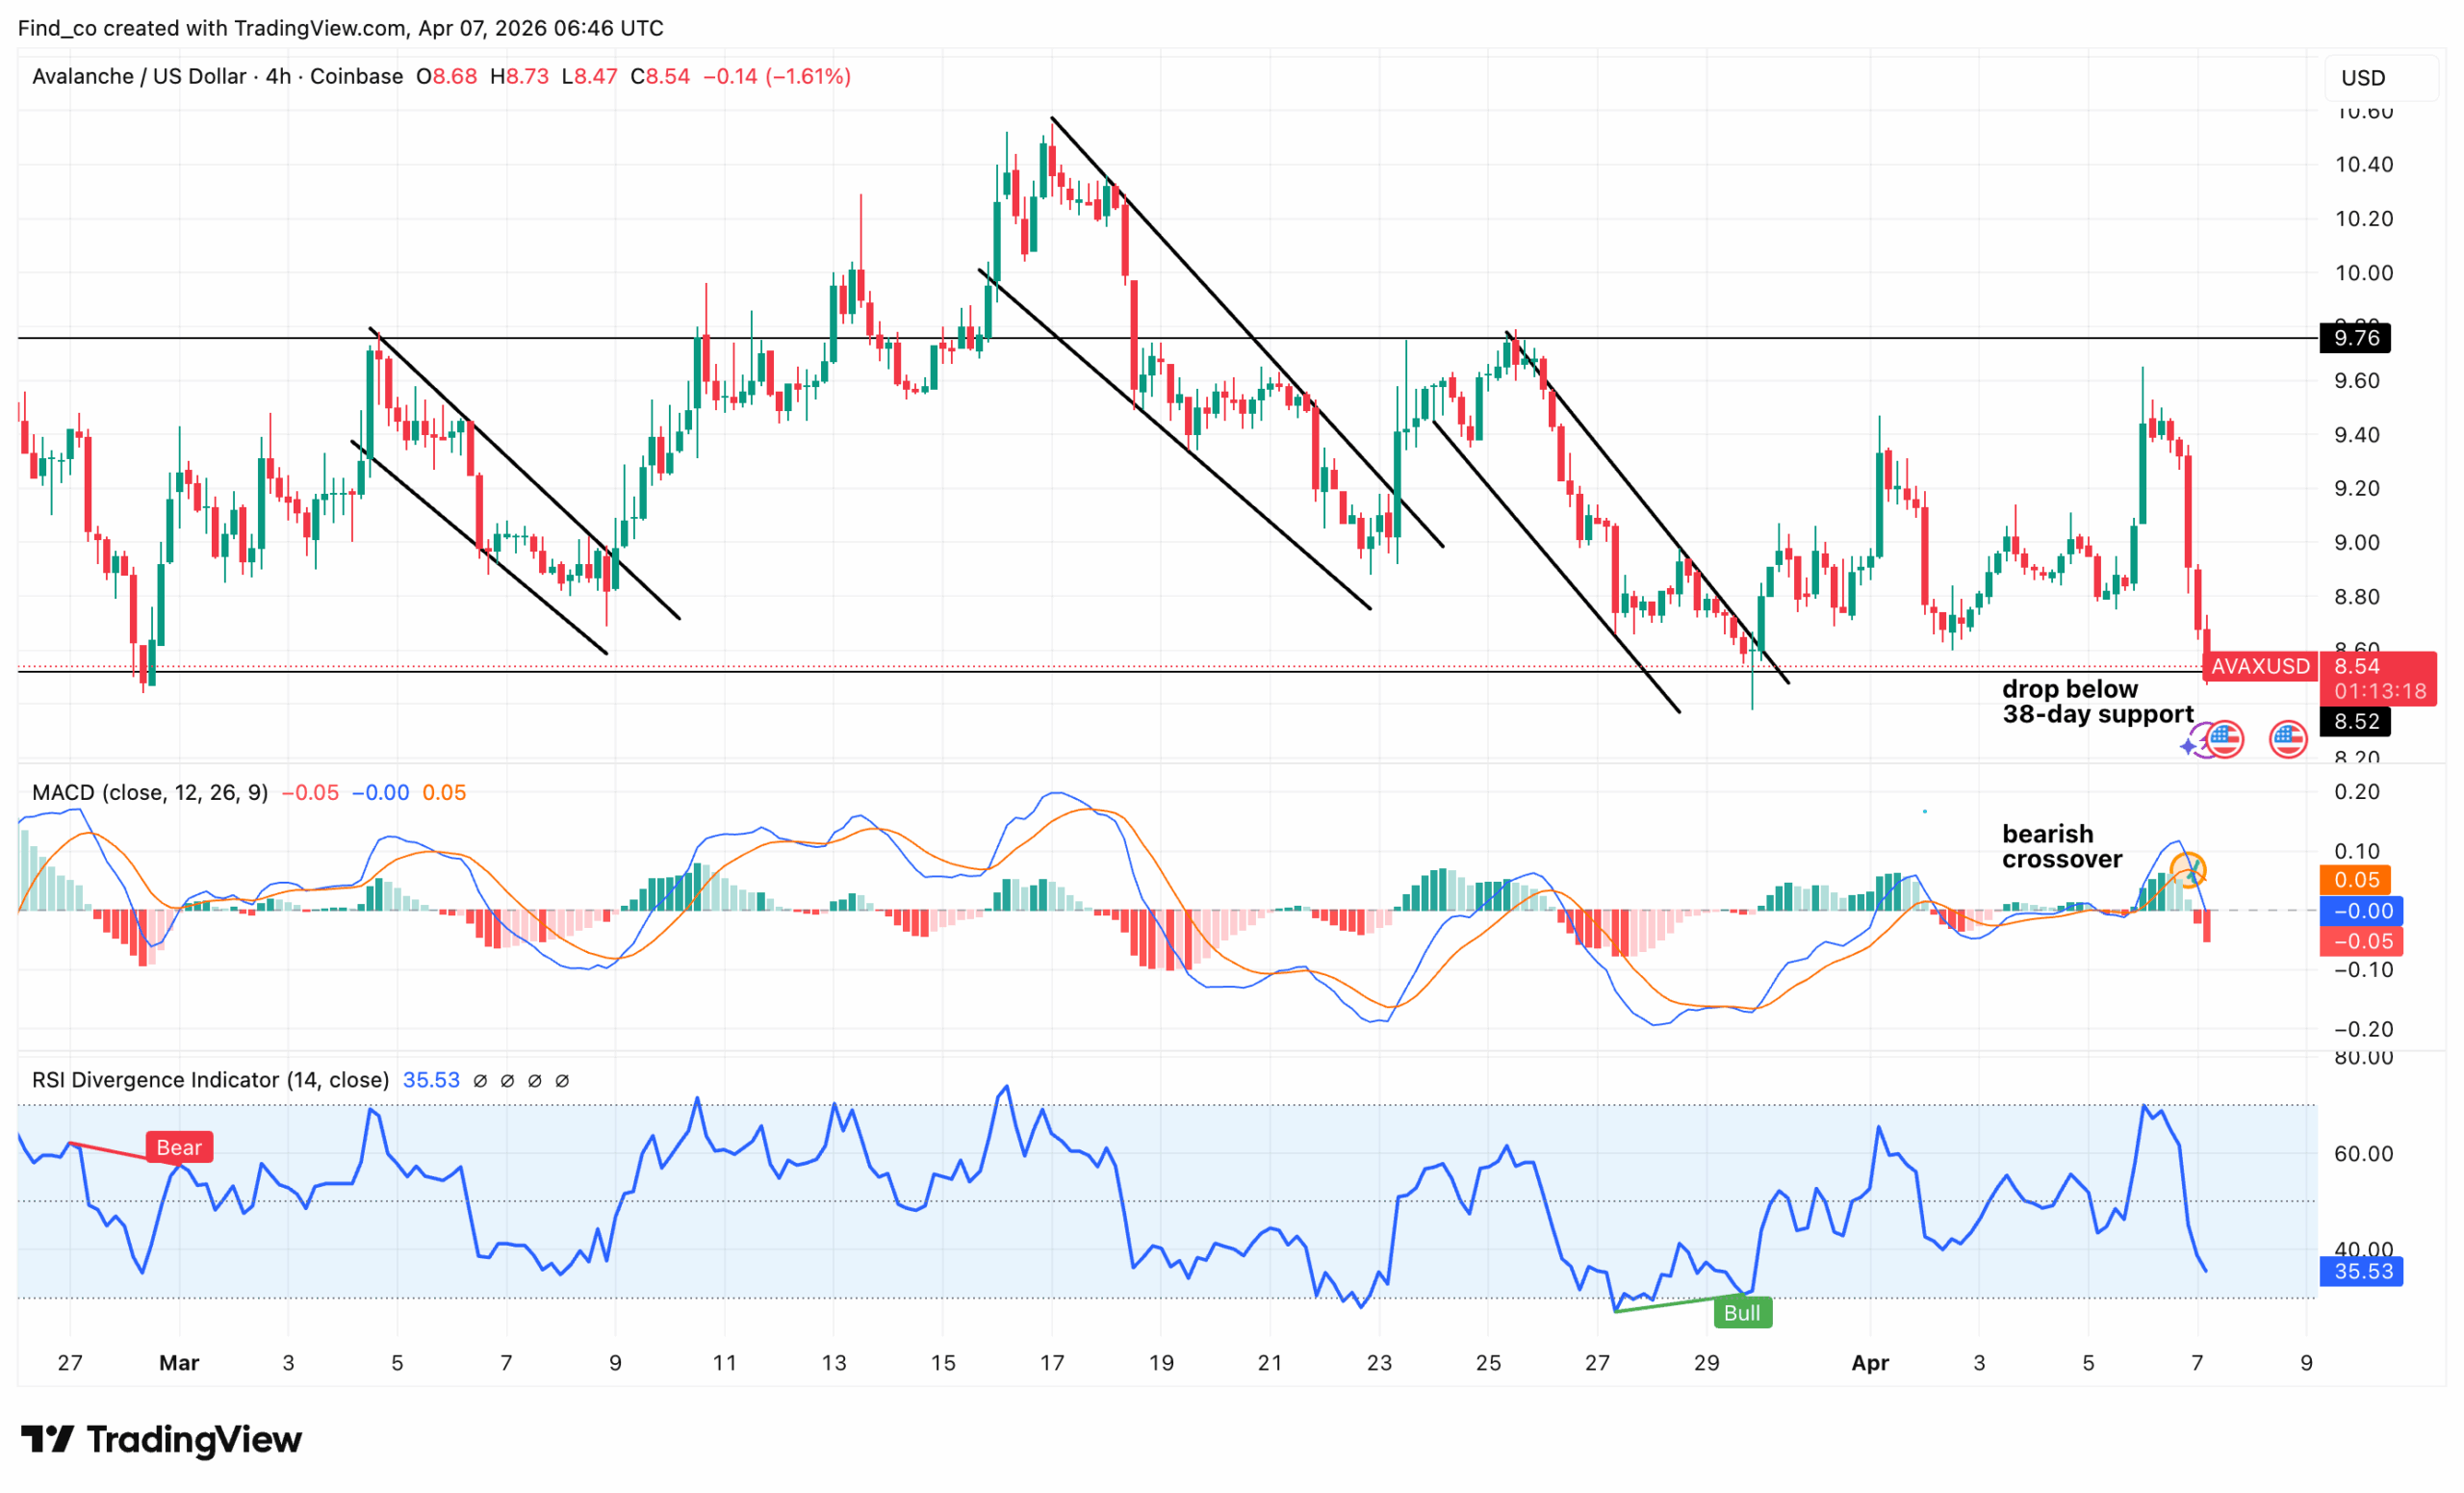Screen dimensions: 2464x1493
Task: Click the Avalanche / US Dollar symbol title
Action: pyautogui.click(x=139, y=77)
